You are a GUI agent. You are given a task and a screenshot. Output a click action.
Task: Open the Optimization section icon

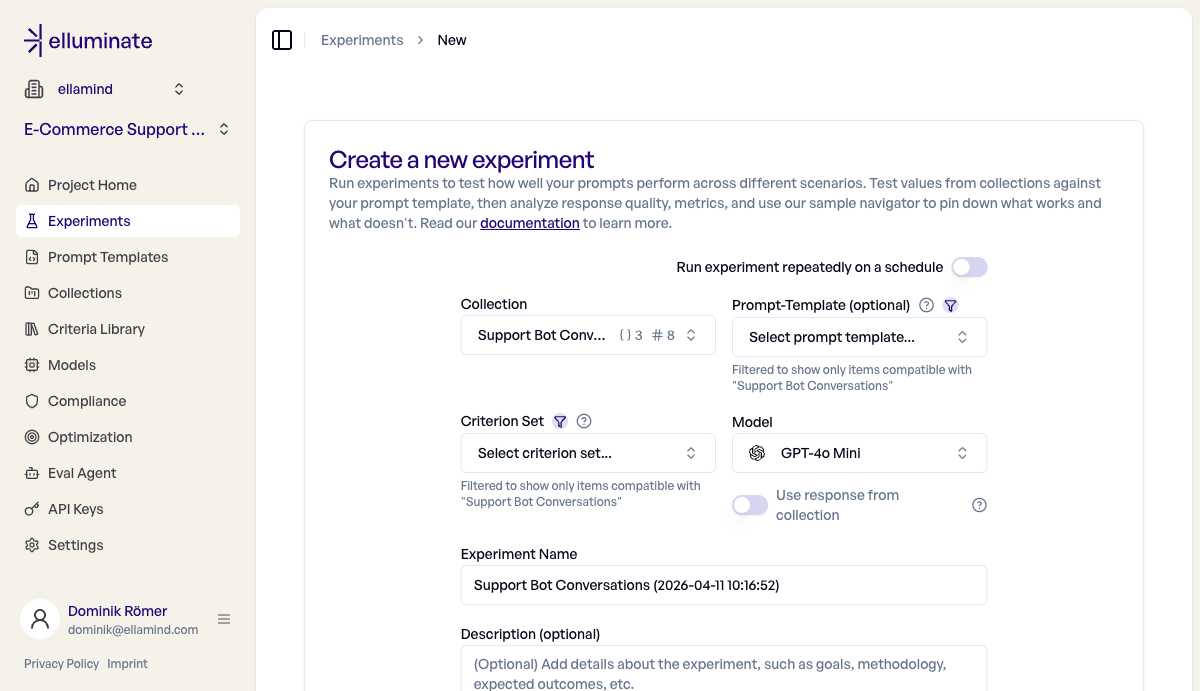coord(33,436)
